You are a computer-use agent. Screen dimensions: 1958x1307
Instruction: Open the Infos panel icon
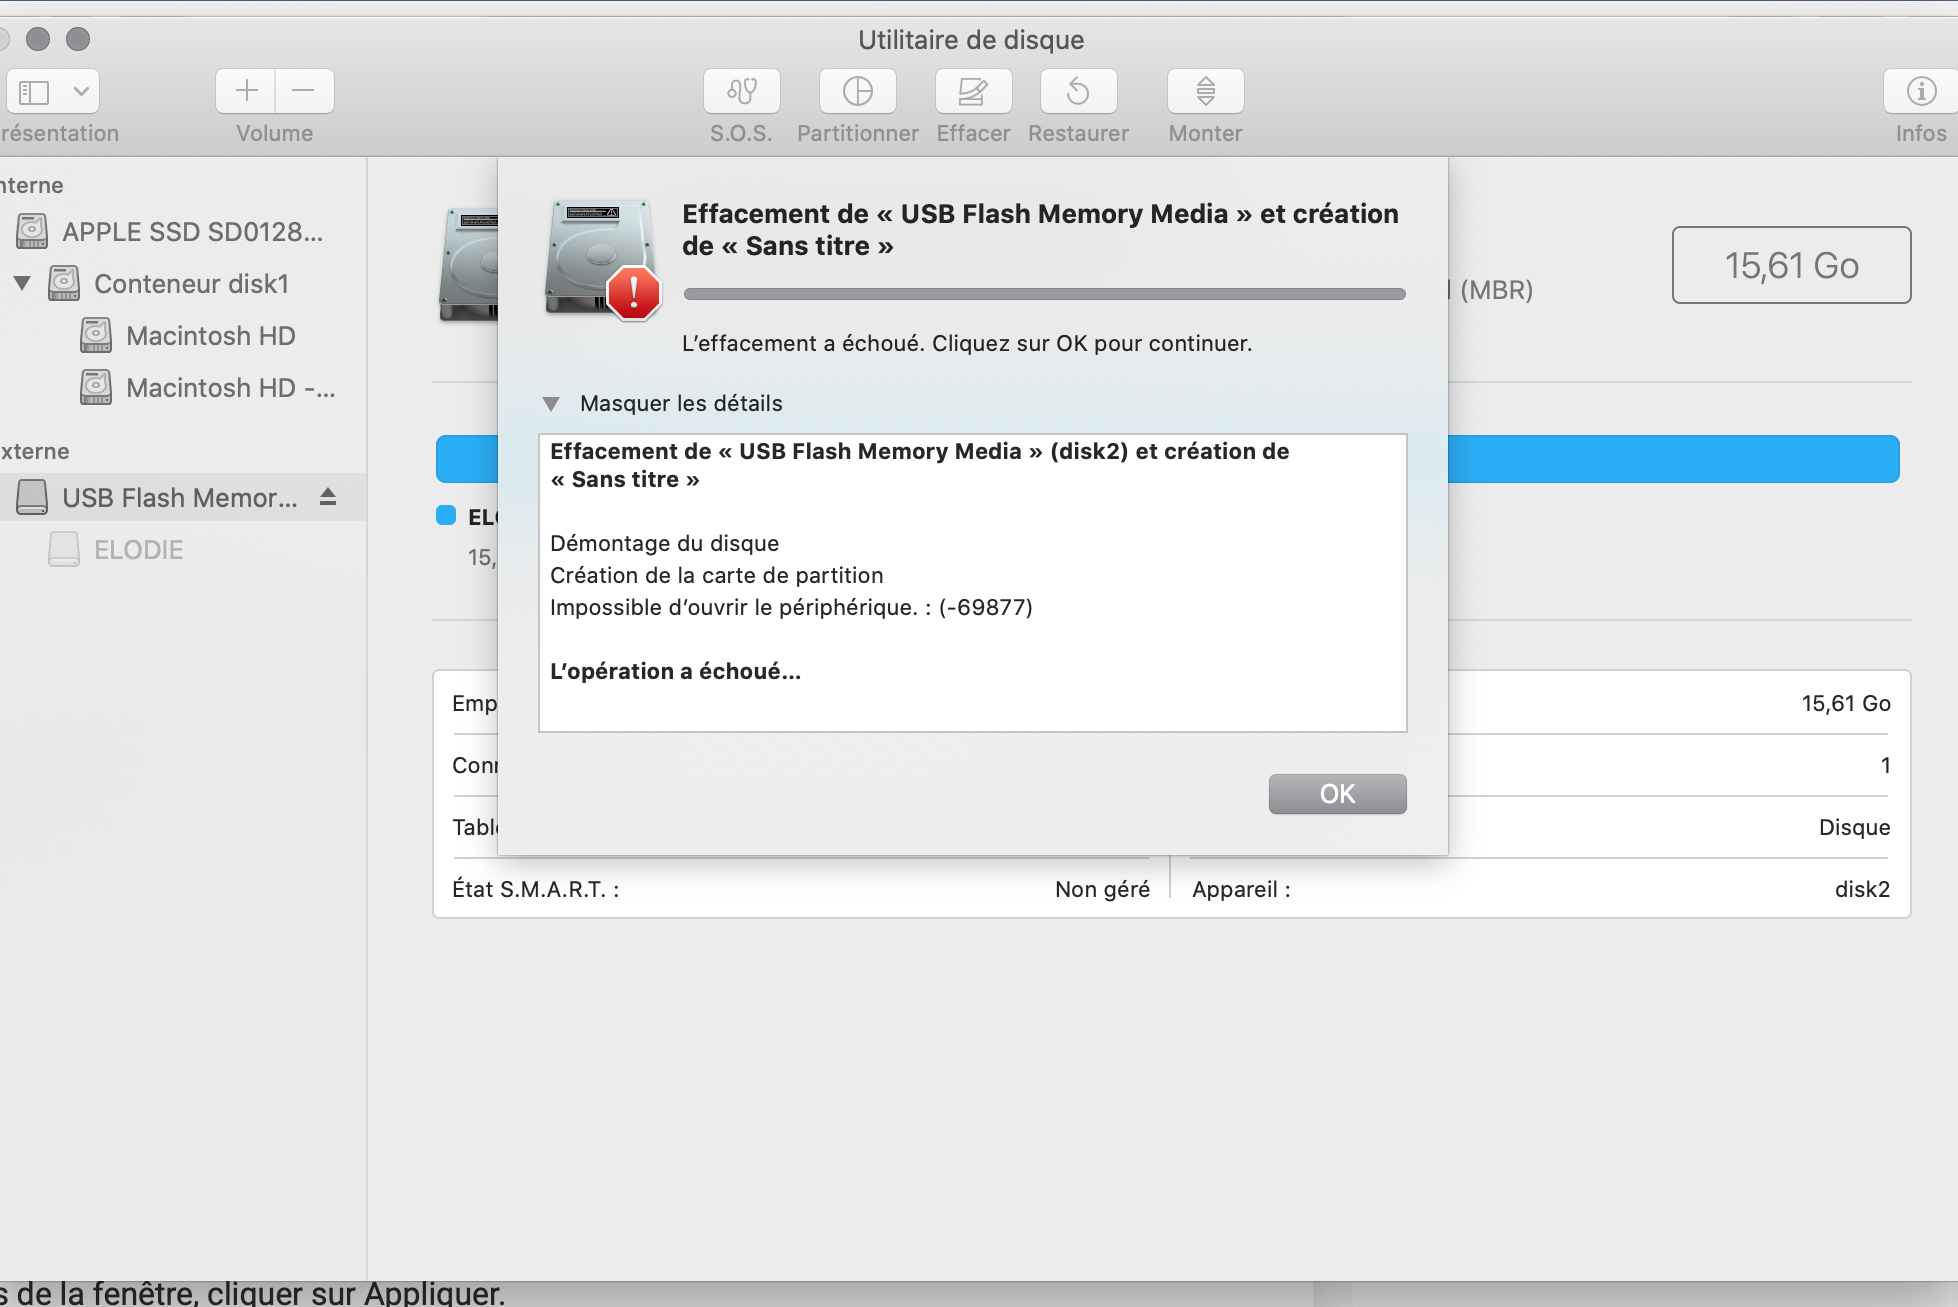(x=1920, y=92)
